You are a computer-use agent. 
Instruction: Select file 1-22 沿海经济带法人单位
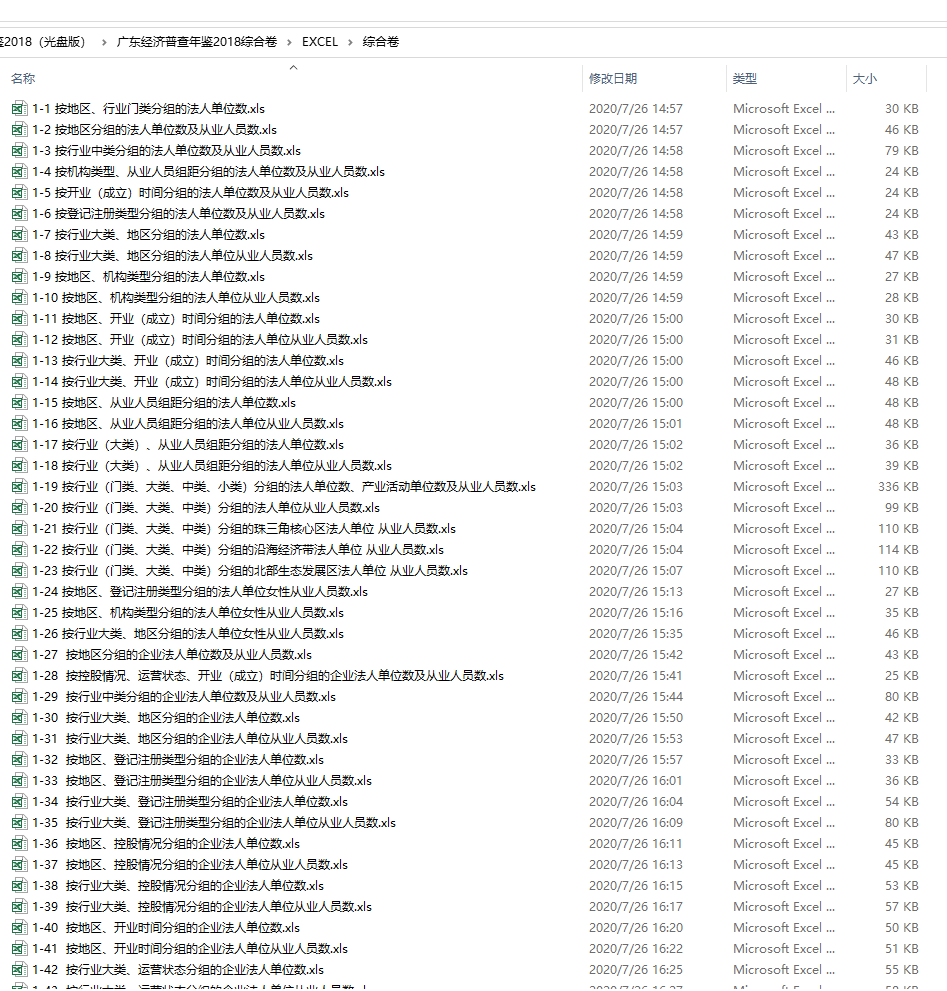238,550
